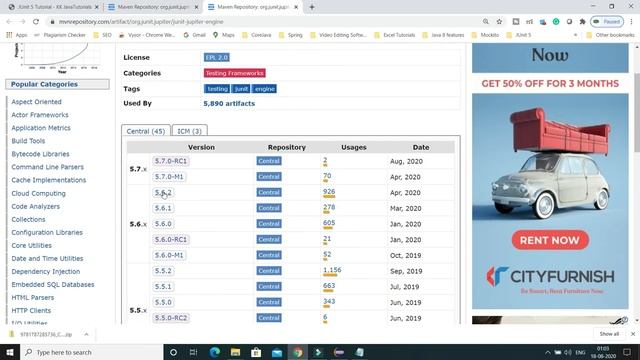This screenshot has height=360, width=640.
Task: Click the EPL 2.0 license tag
Action: coord(217,58)
